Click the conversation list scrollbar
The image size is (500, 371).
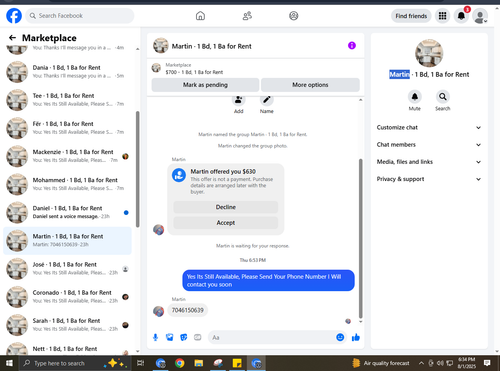138,169
